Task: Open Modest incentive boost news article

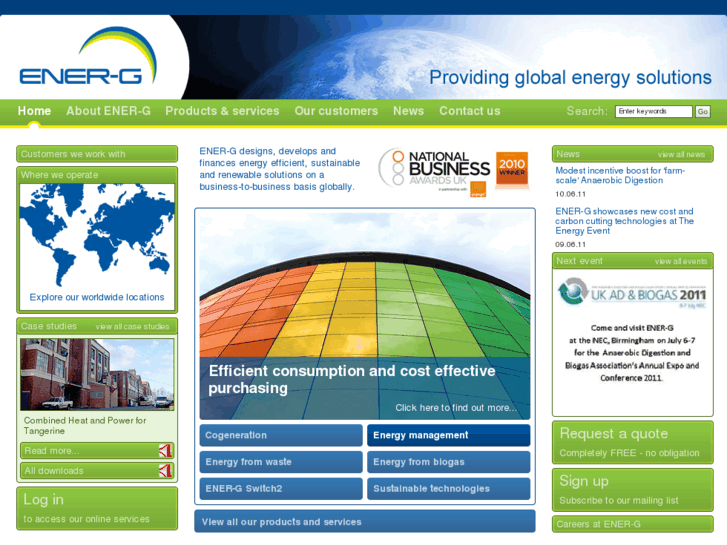Action: [x=620, y=175]
